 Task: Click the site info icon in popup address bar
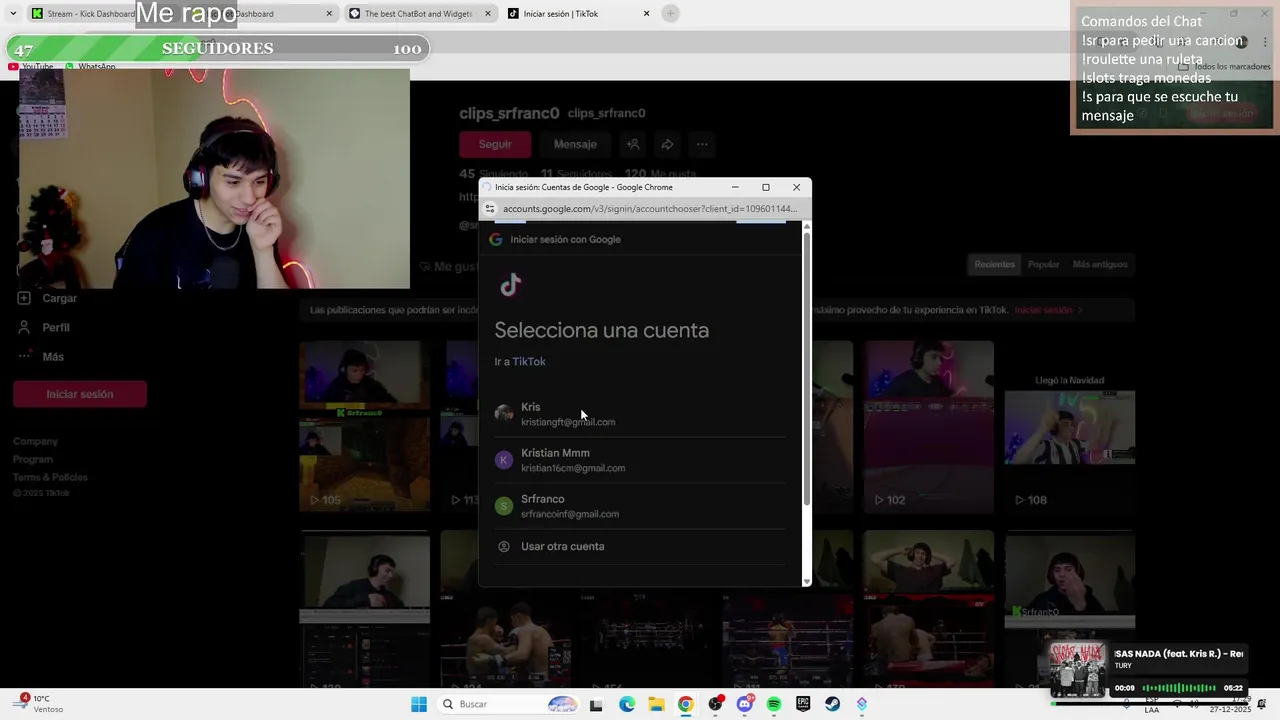[490, 209]
